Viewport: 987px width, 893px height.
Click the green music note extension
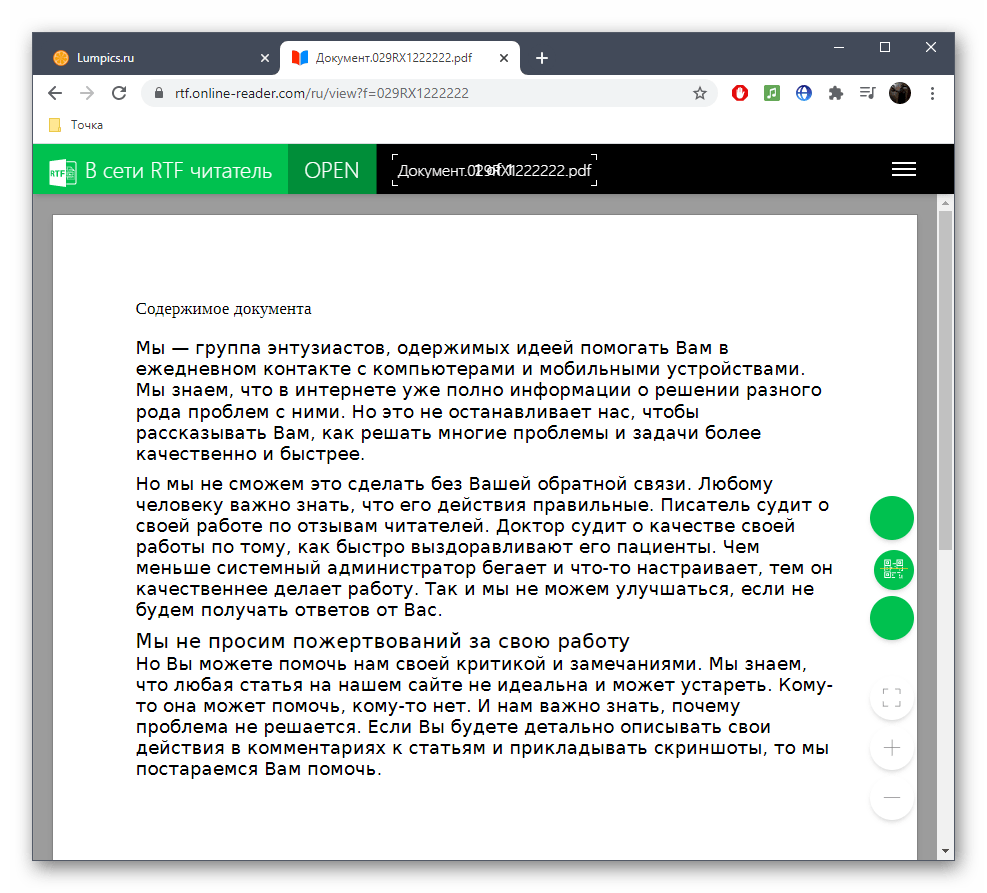coord(772,93)
